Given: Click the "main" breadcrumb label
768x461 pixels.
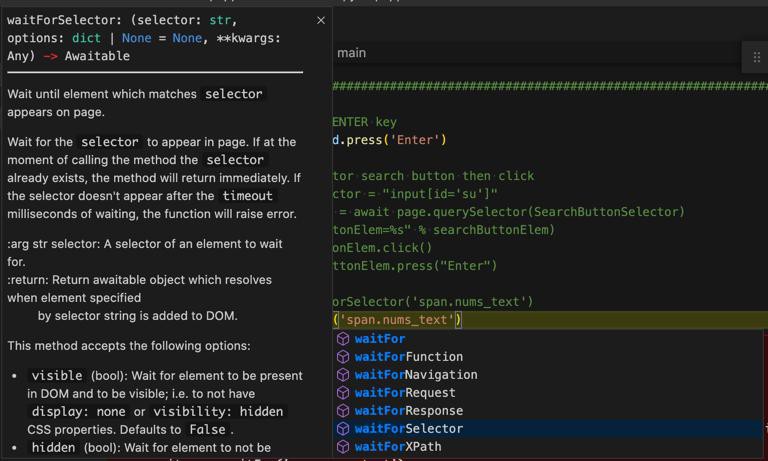Looking at the screenshot, I should [351, 53].
